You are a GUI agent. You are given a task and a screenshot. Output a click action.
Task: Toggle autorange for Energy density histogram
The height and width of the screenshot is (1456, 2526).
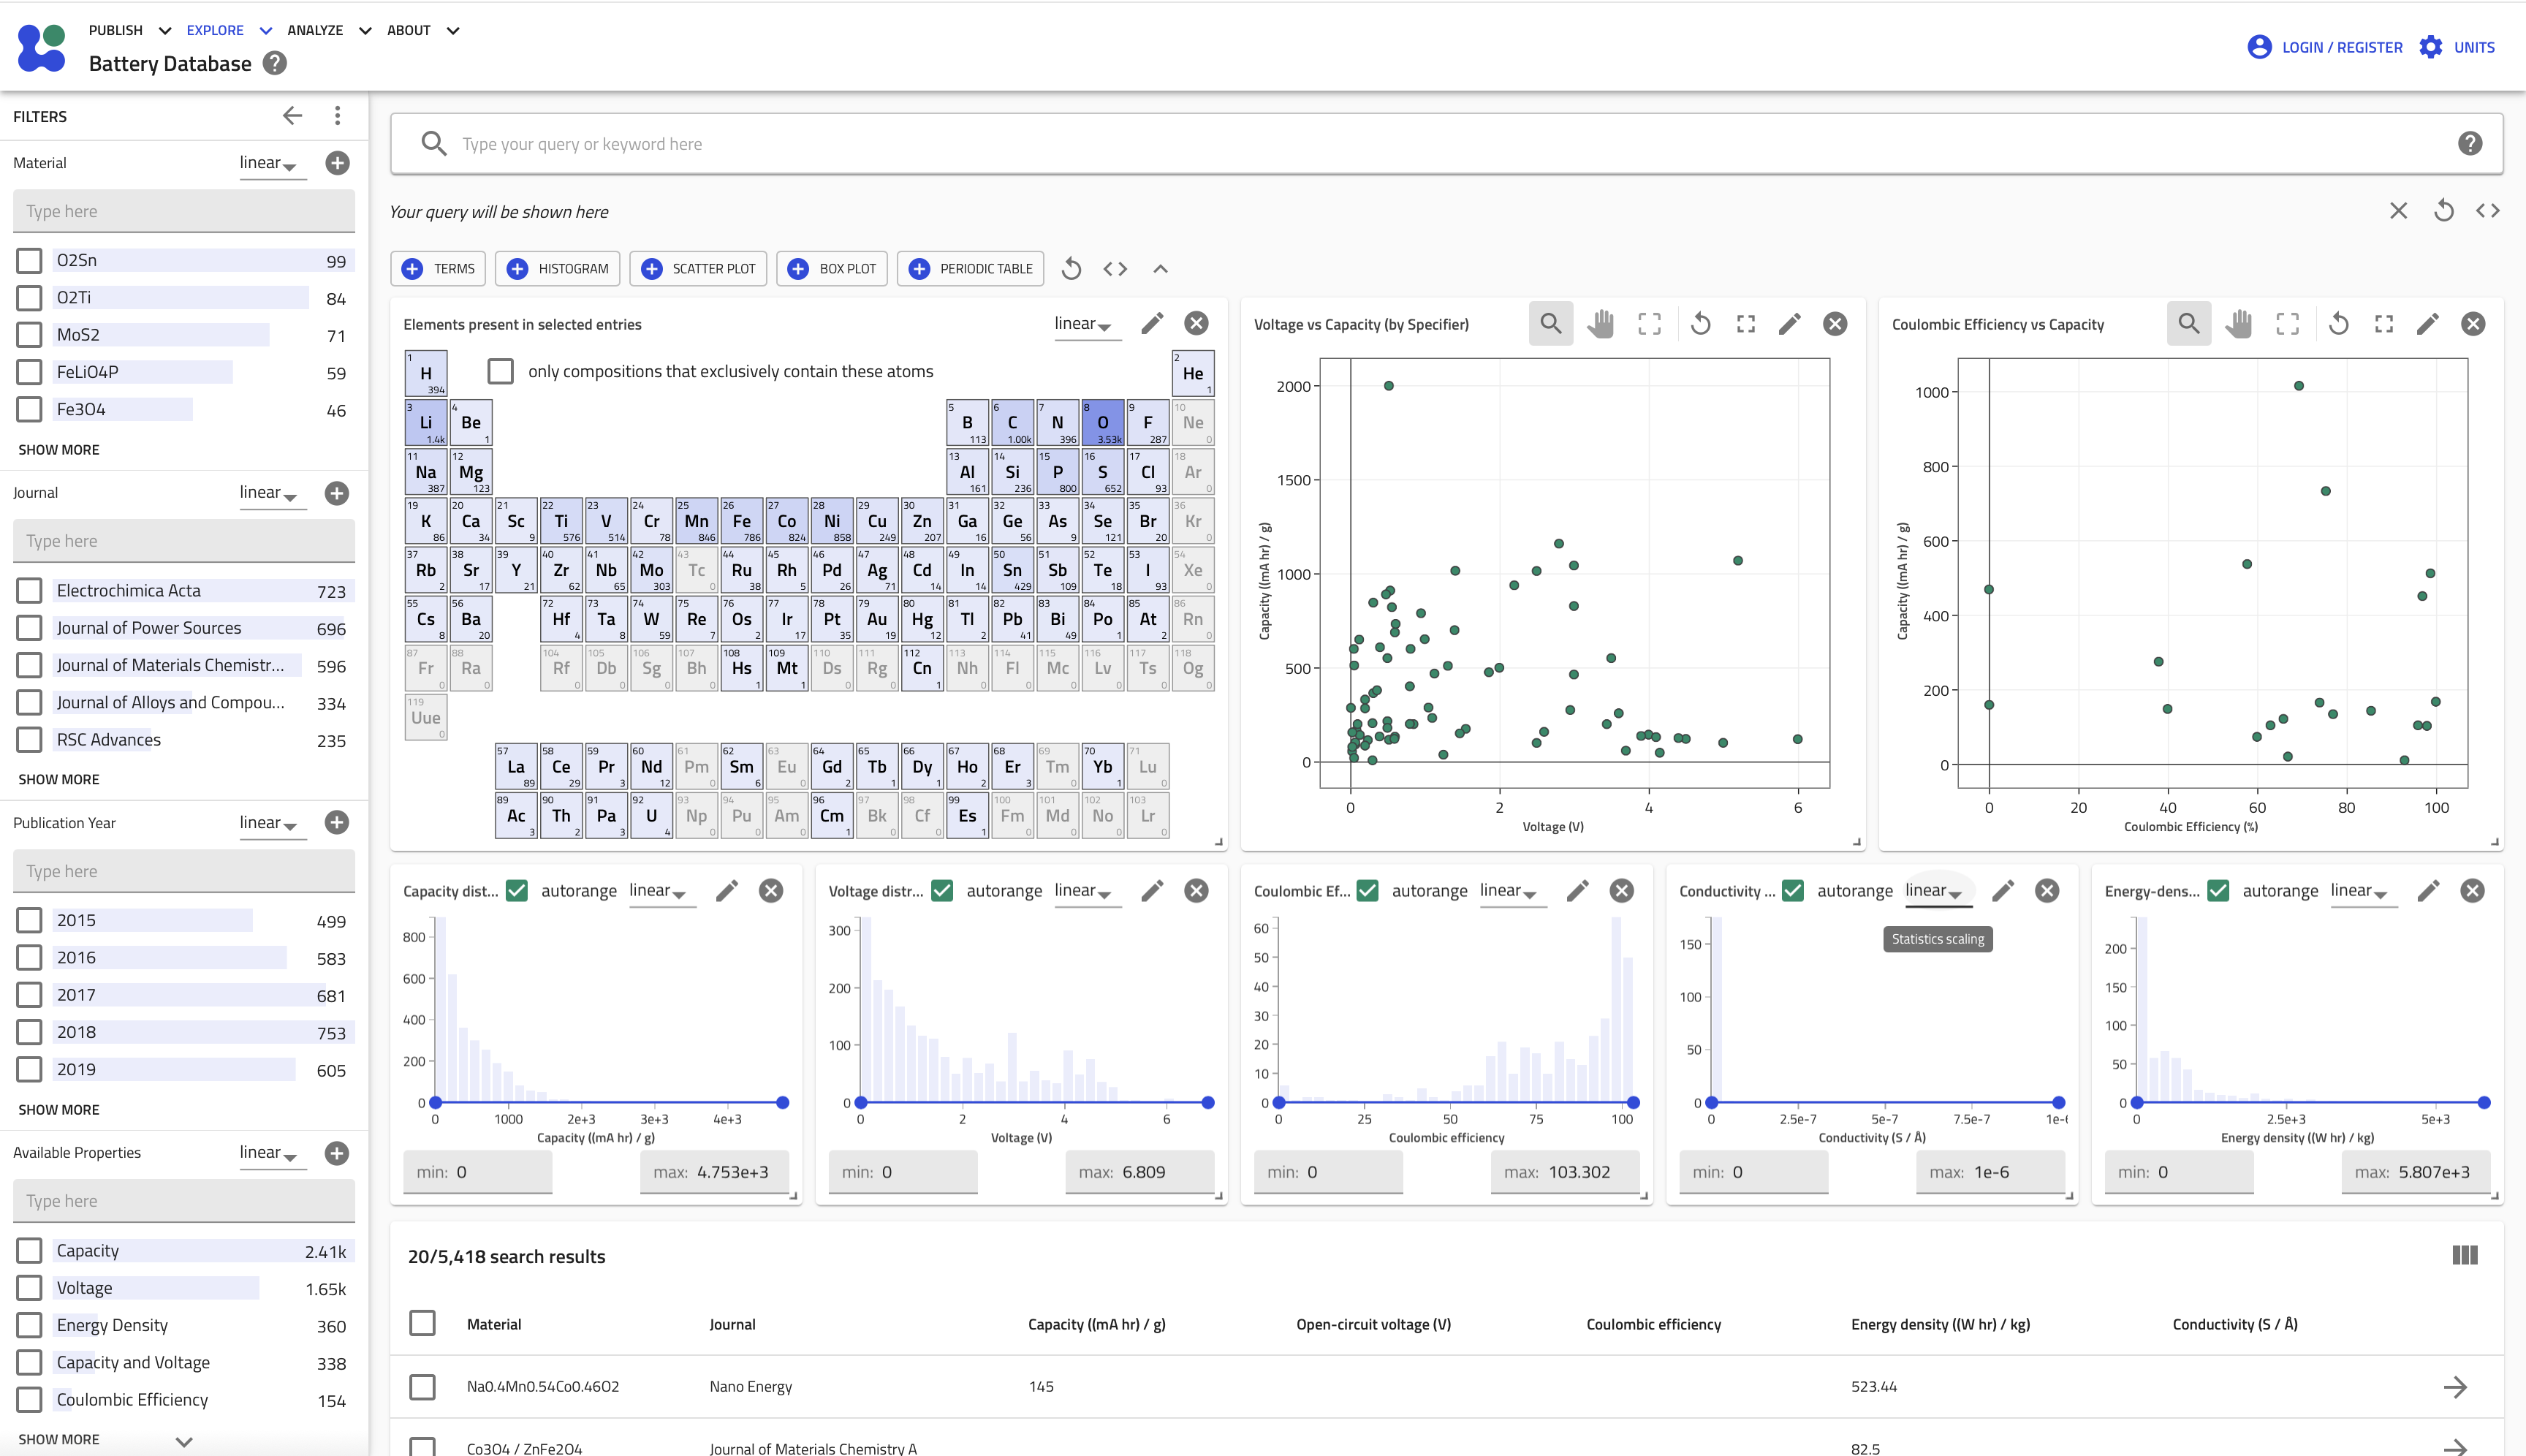tap(2218, 890)
